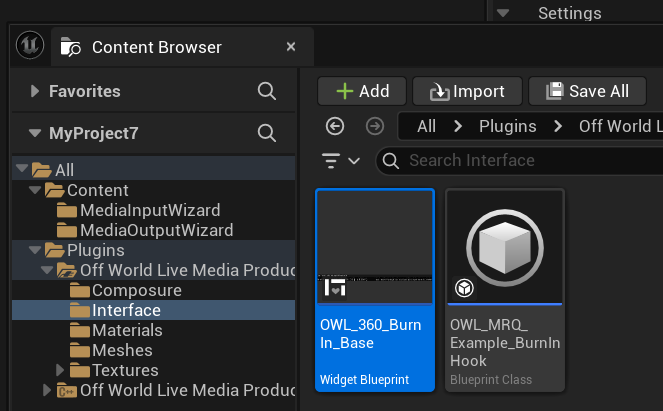Click the blueprint class type badge icon

click(x=464, y=288)
